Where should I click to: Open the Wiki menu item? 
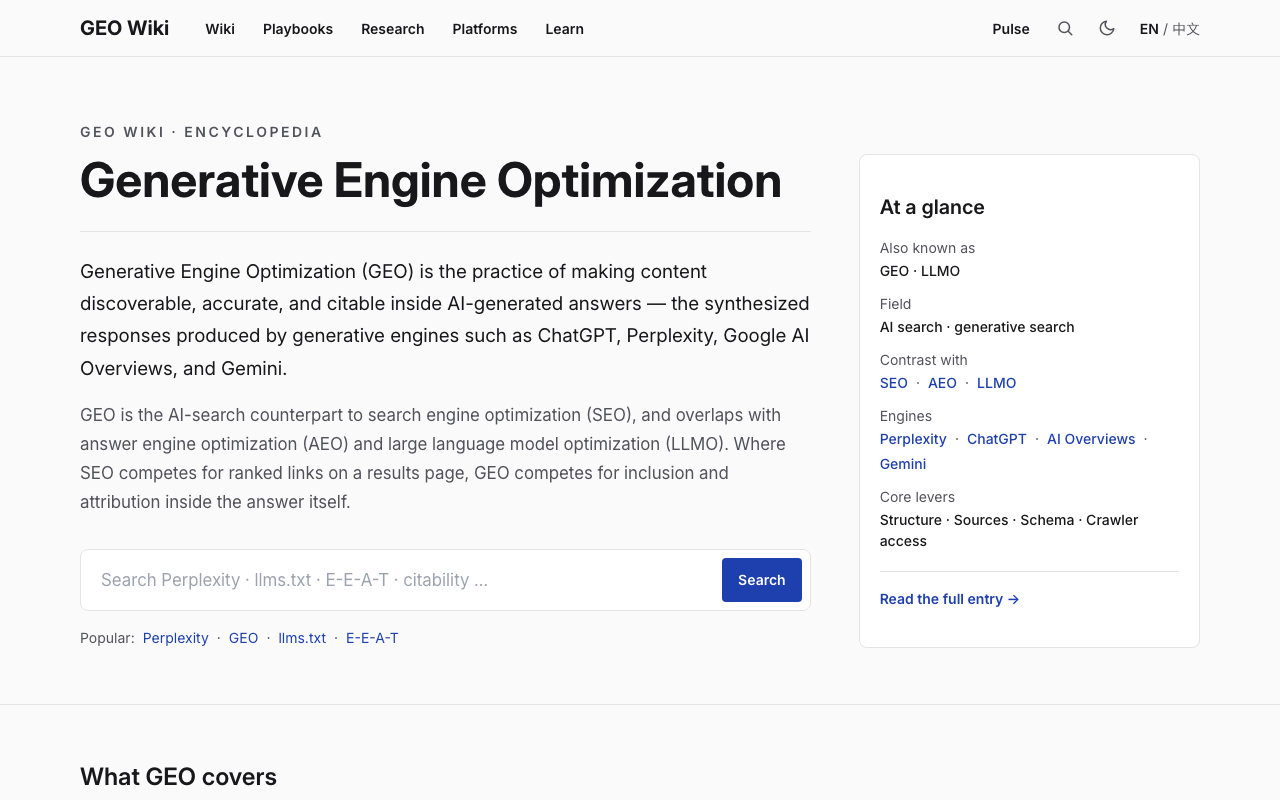point(220,29)
